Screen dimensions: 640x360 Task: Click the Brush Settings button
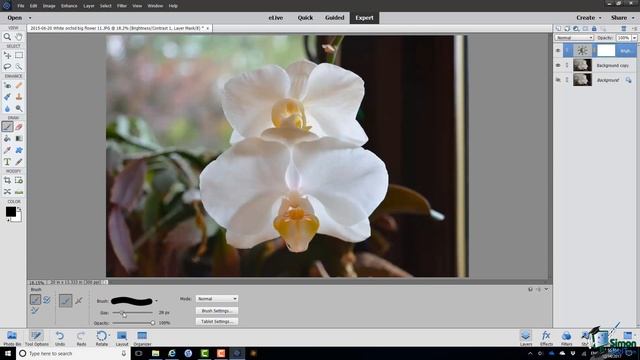pos(217,311)
